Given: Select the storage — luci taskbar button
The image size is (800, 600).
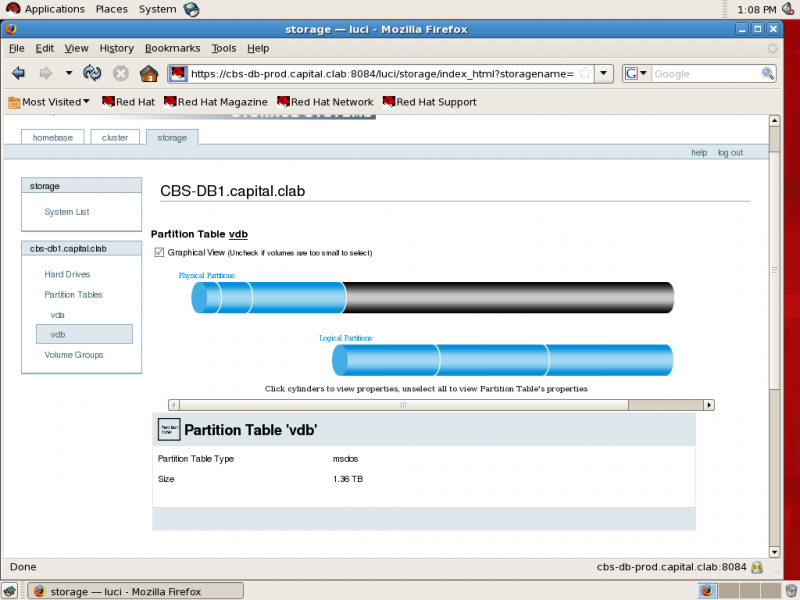Looking at the screenshot, I should (136, 591).
